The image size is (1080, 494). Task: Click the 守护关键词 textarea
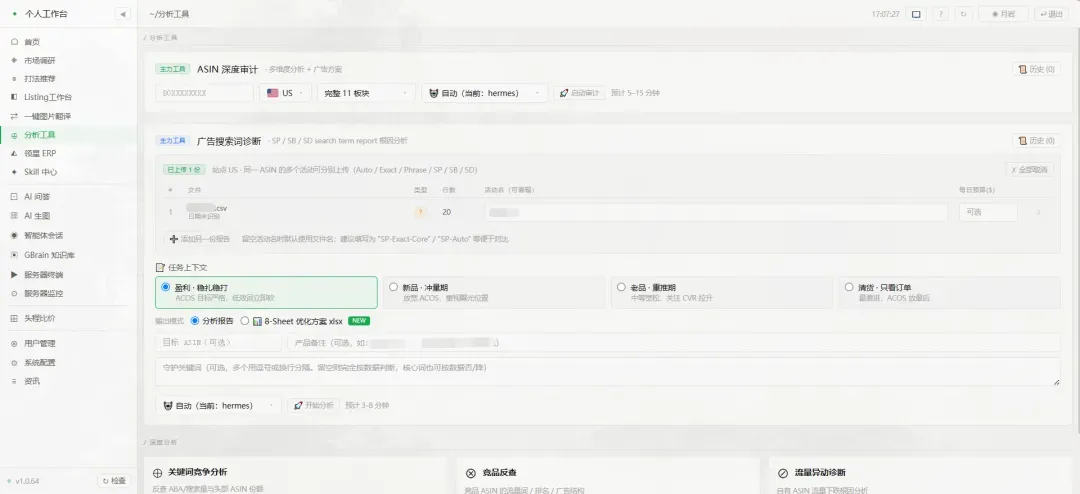click(608, 371)
